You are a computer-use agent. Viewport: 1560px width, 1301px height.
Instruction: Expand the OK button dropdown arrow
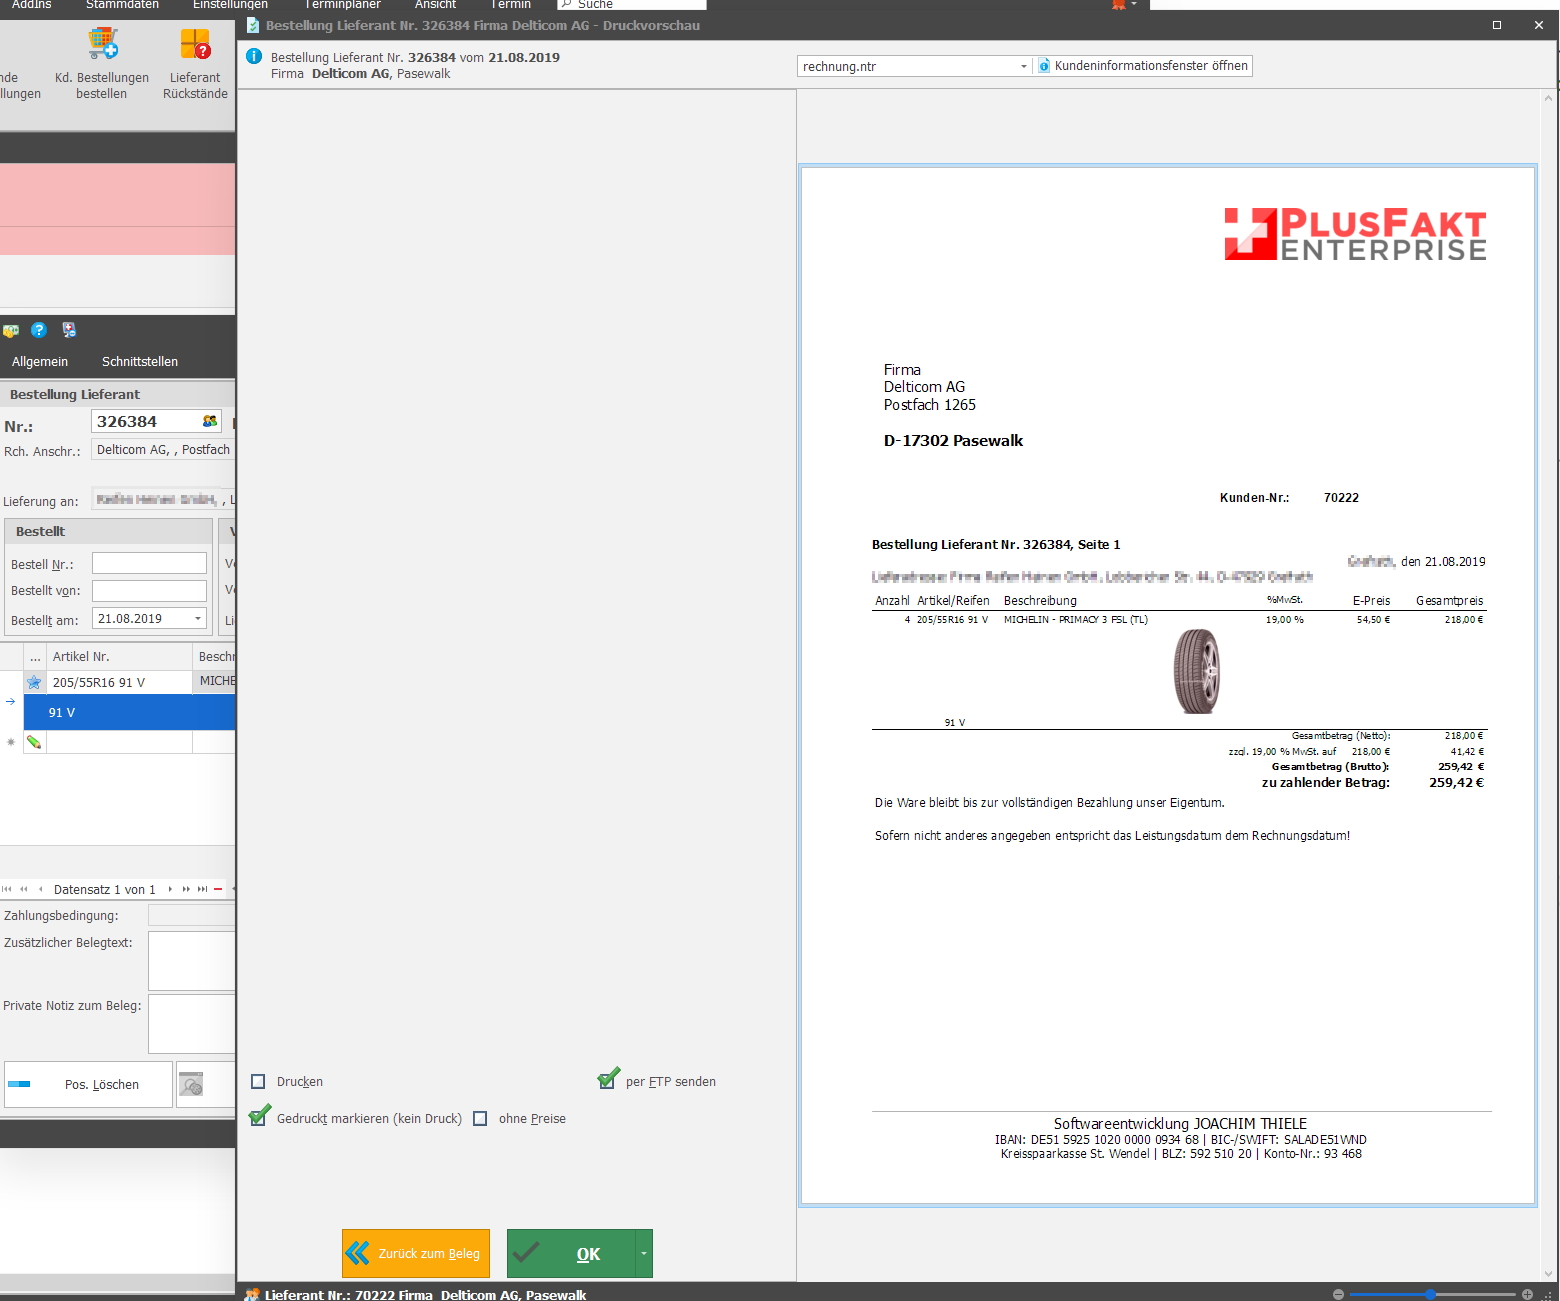coord(644,1253)
